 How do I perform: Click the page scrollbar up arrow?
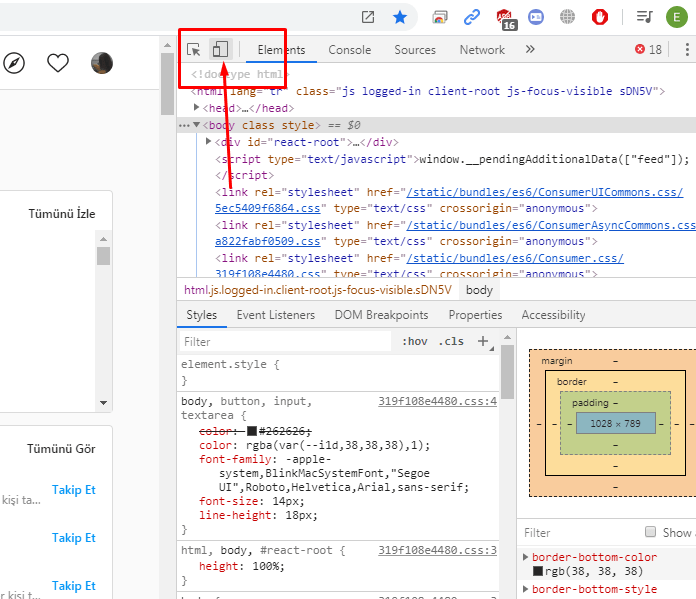coord(167,45)
